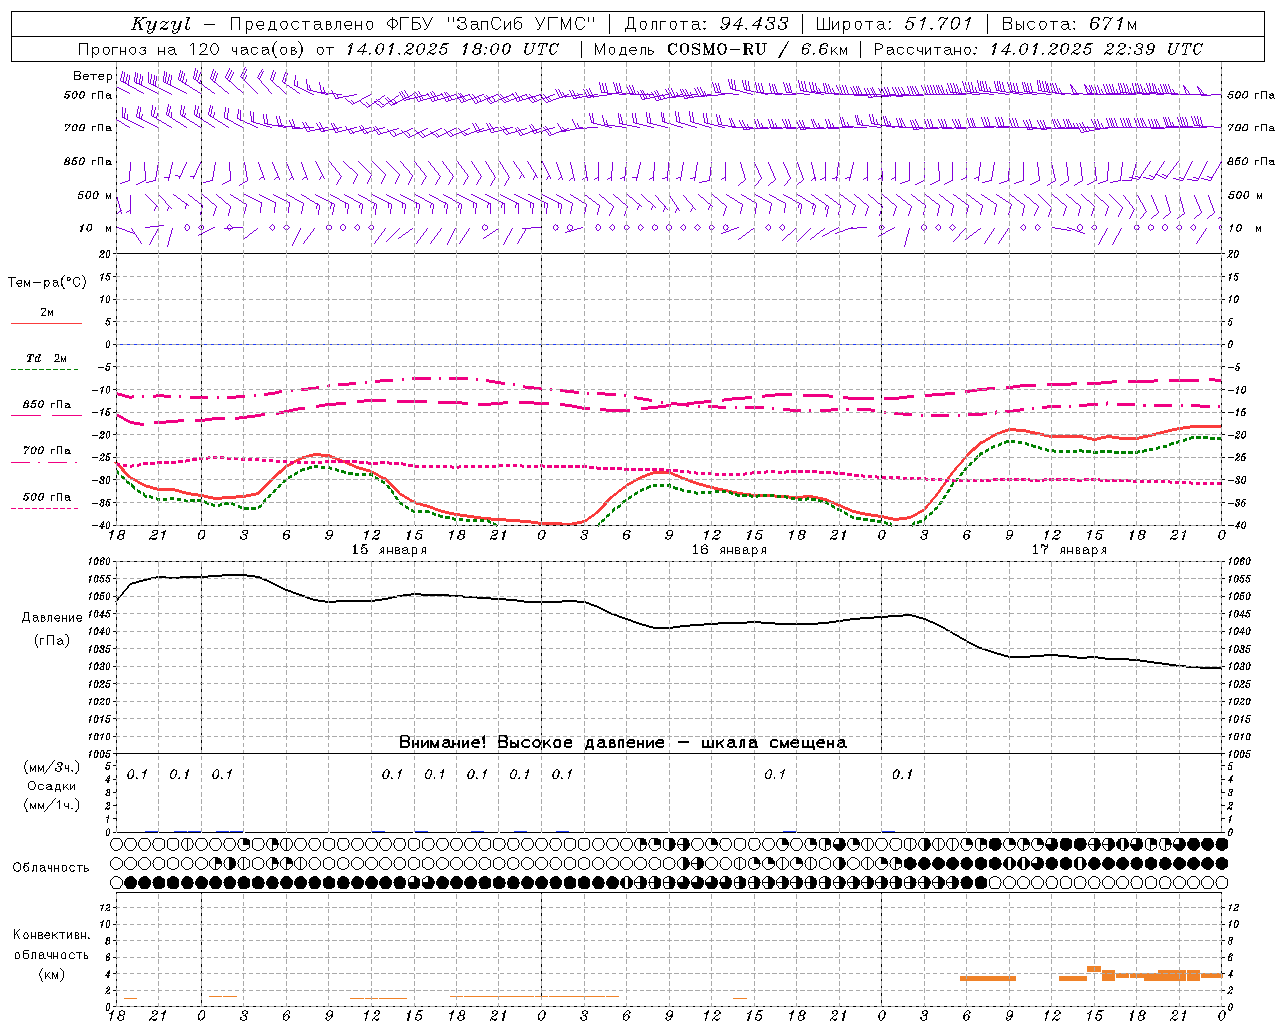1280x1024 pixels.
Task: Select the 14.01.2025 18:00 UTC forecast start time
Action: pos(452,49)
